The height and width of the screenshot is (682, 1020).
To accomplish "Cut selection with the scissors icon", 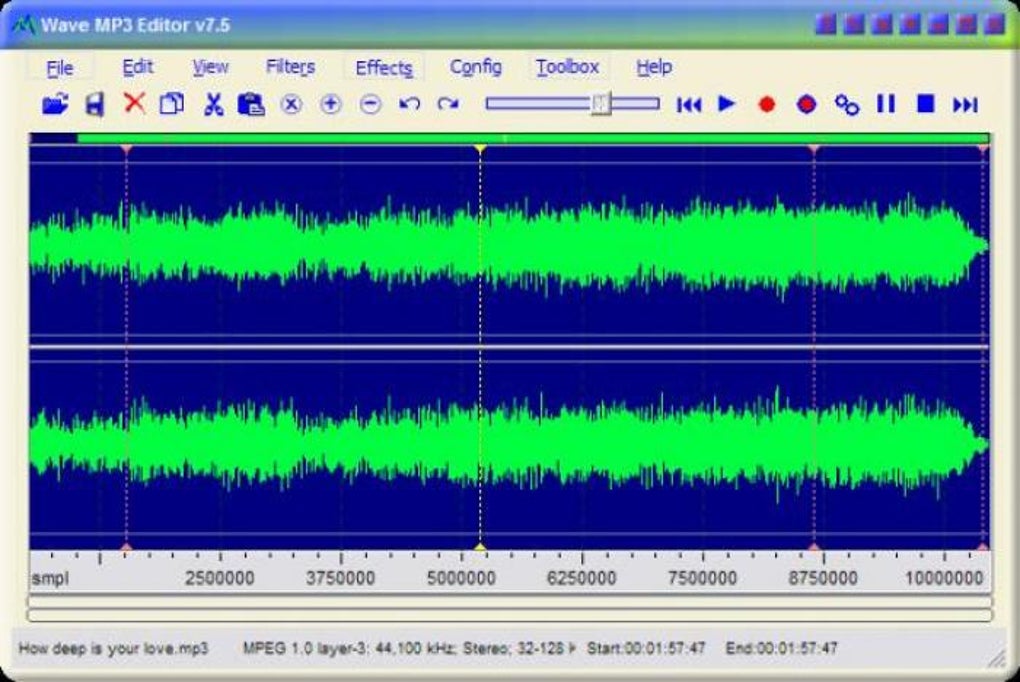I will click(213, 104).
